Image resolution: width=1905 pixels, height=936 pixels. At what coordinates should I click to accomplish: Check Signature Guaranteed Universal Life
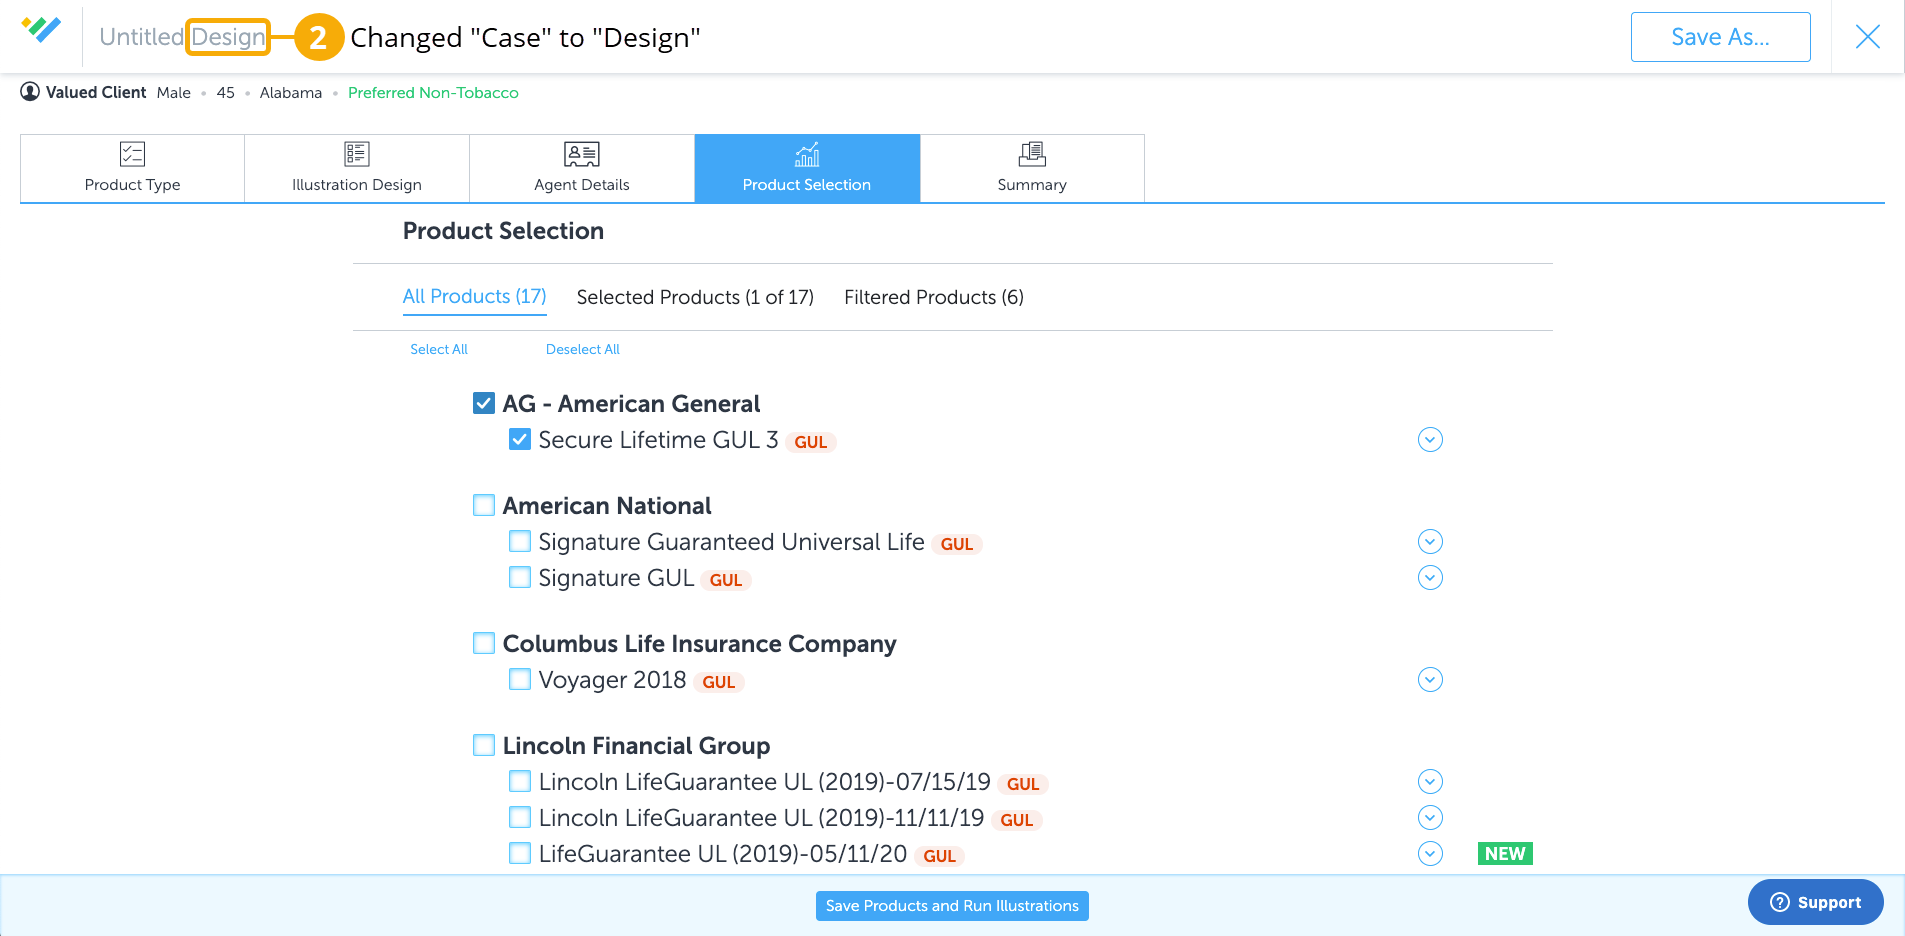520,541
